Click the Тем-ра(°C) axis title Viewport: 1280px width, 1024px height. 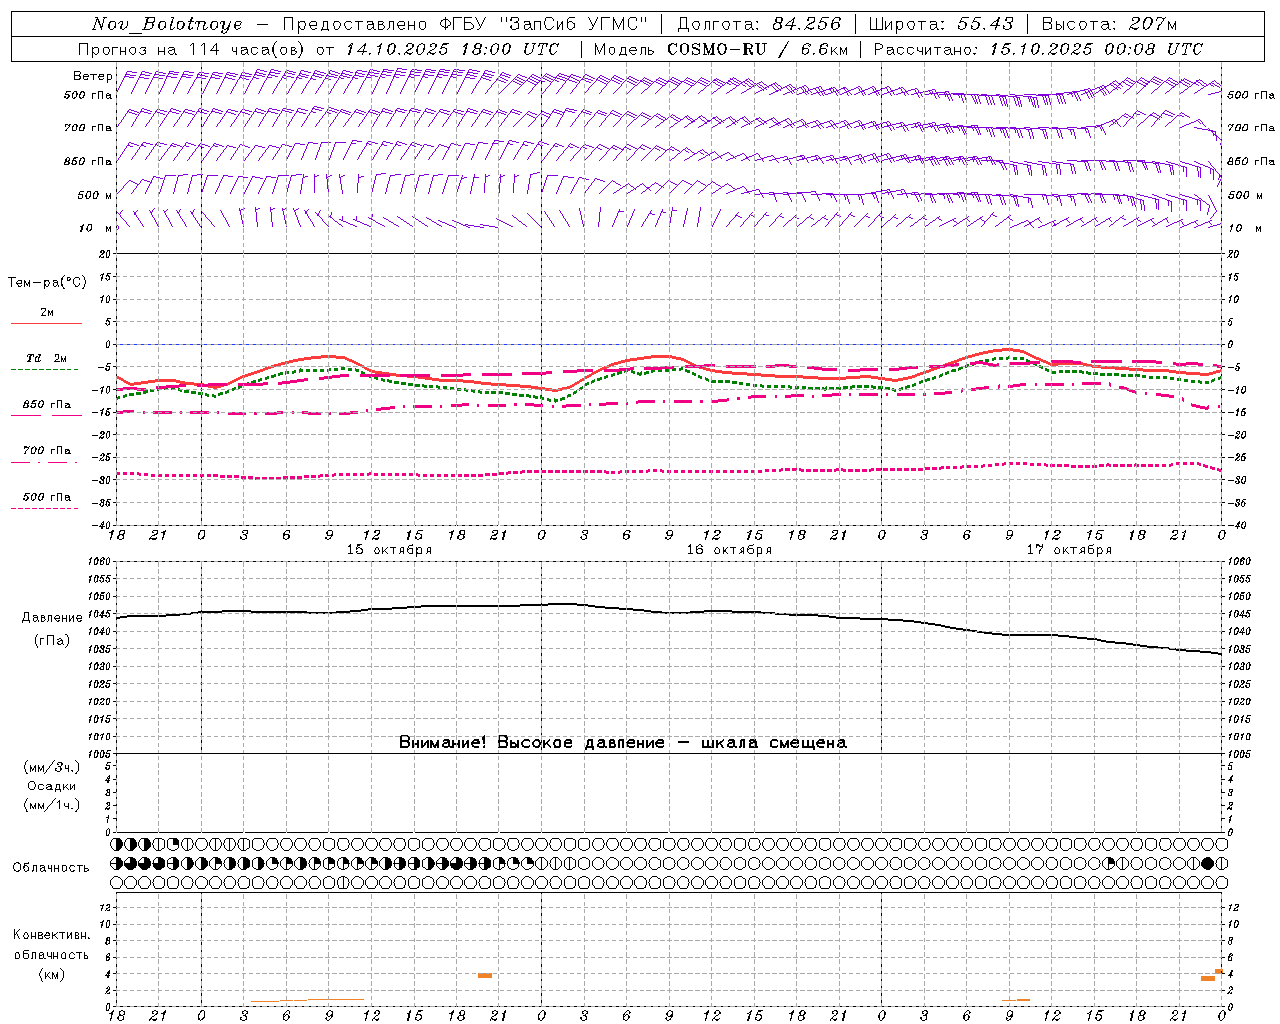click(x=47, y=283)
